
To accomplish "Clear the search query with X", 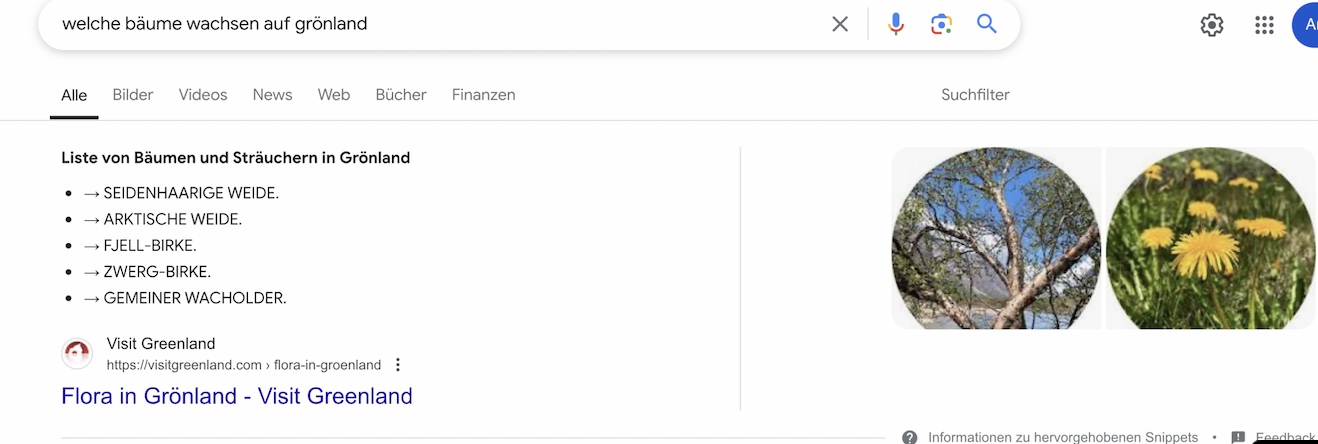I will click(840, 24).
